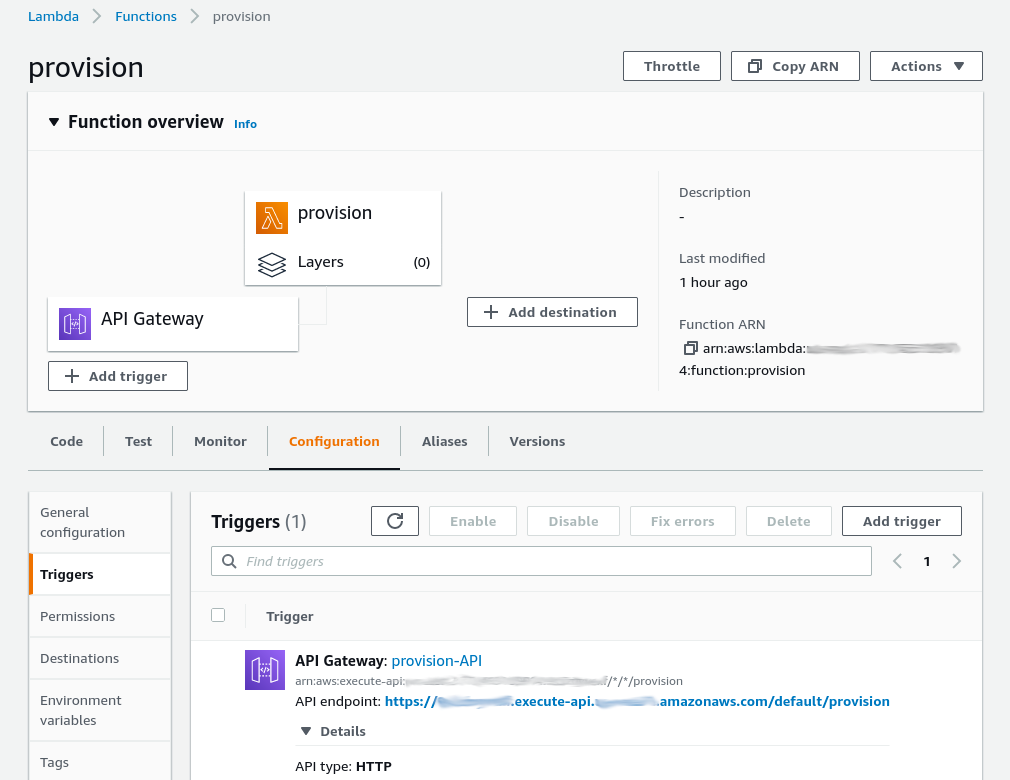Click the 'provision' breadcrumb text
Viewport: 1010px width, 780px height.
242,17
